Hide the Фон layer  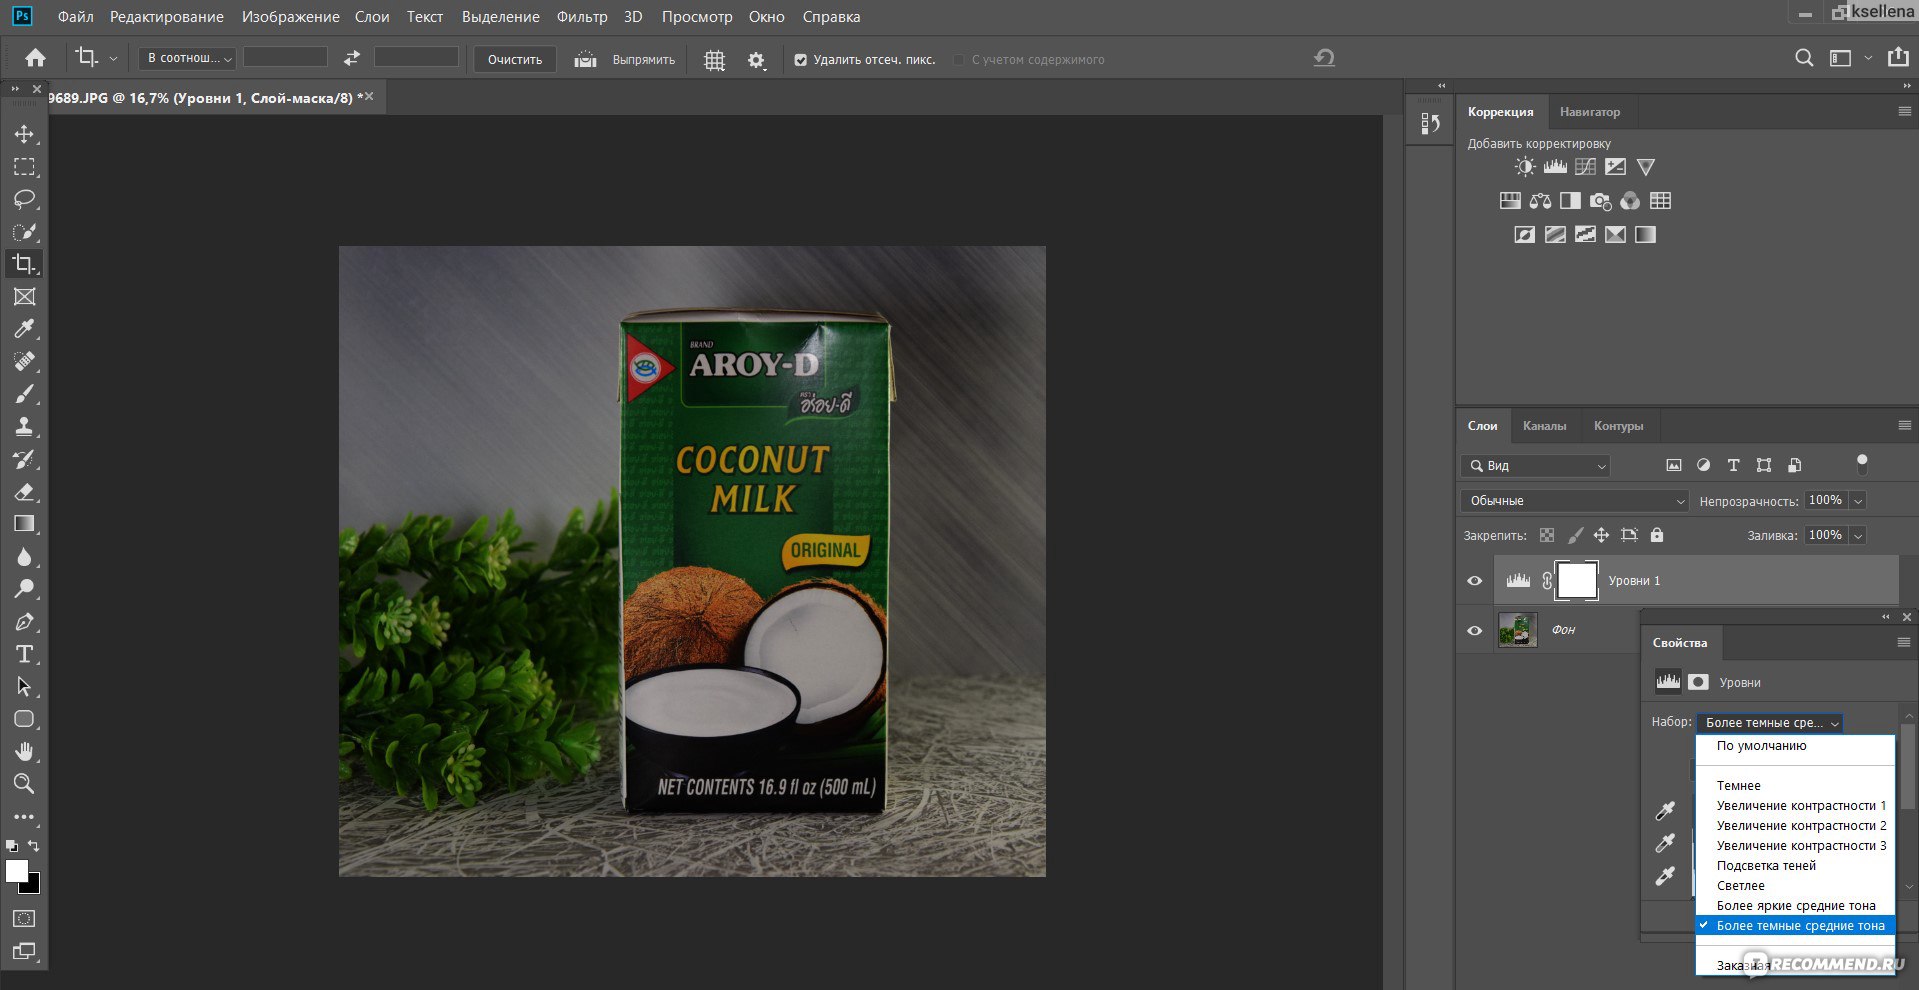(x=1474, y=630)
